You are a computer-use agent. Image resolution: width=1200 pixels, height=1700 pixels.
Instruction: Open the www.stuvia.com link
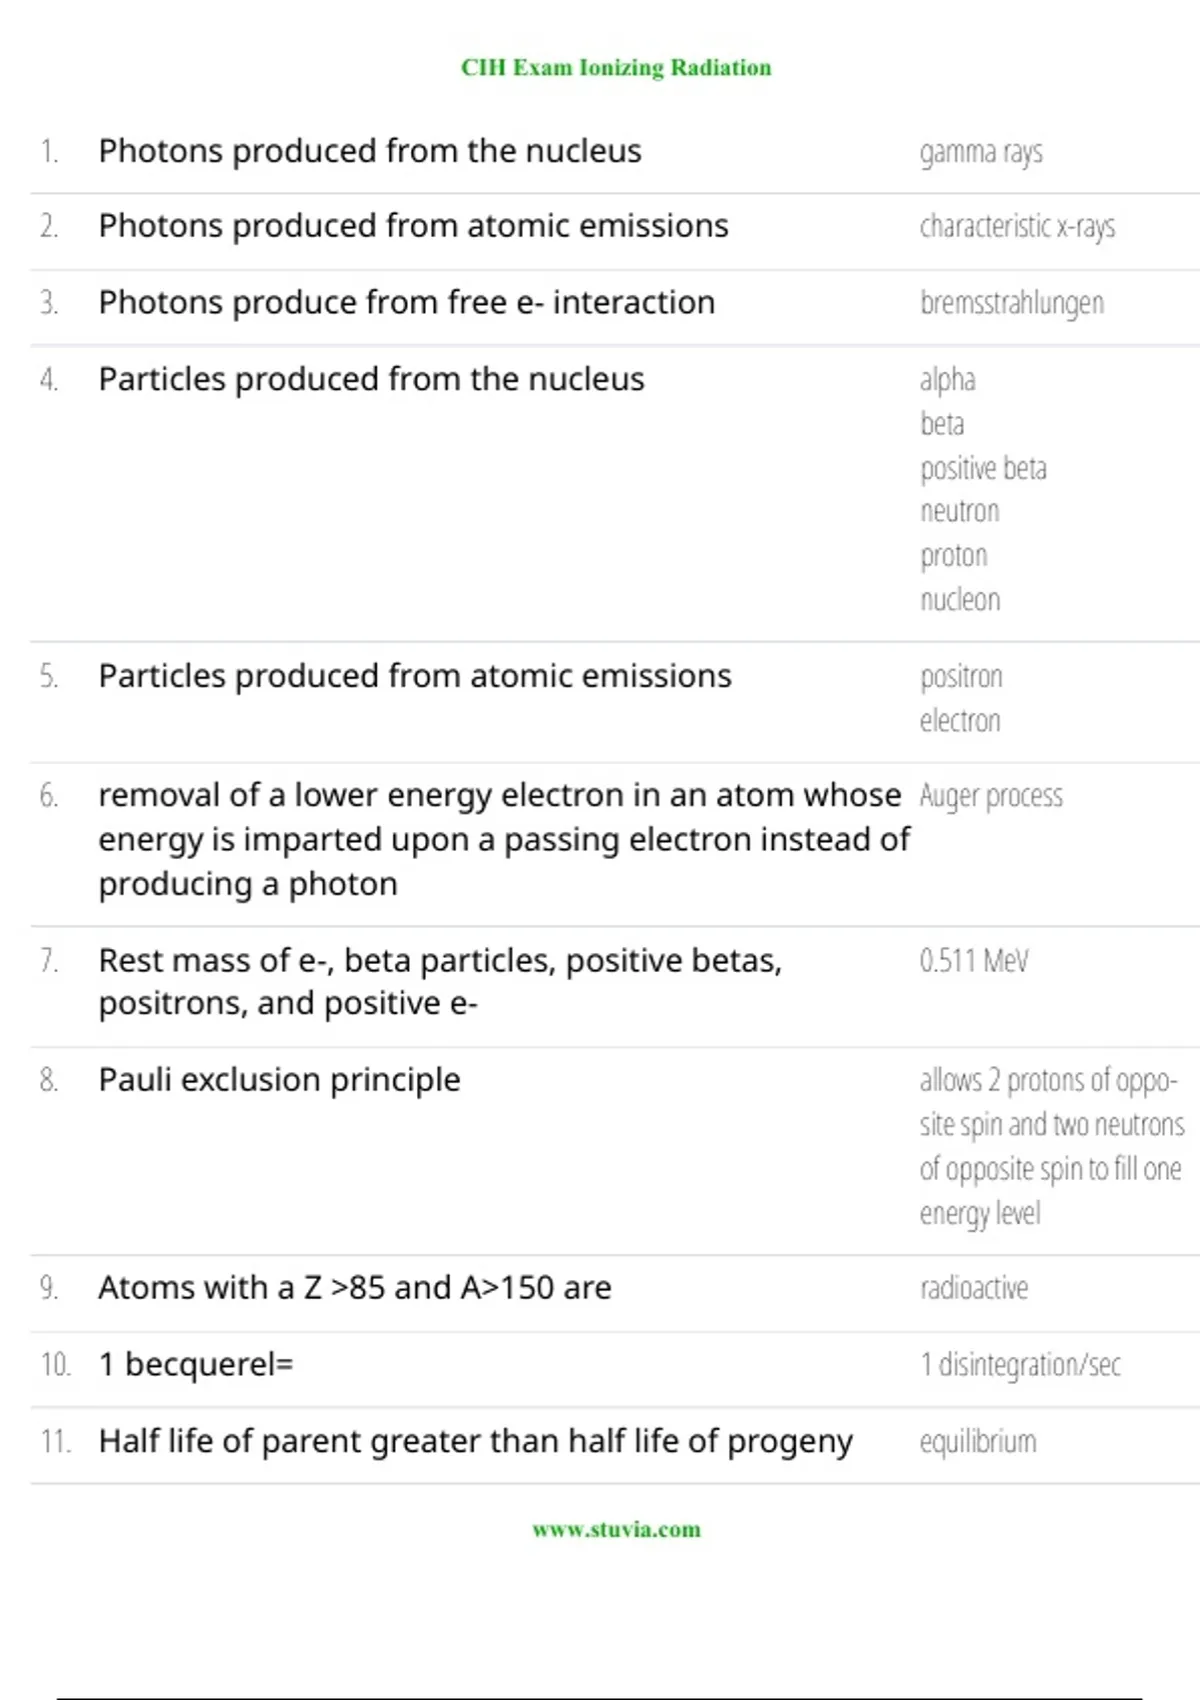tap(616, 1529)
